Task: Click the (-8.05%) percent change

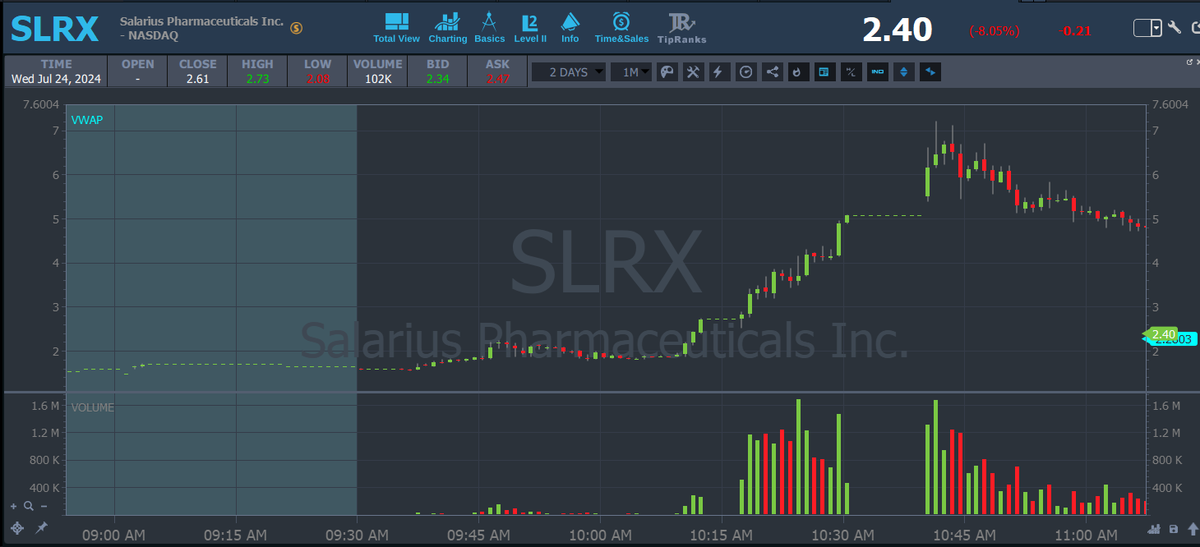Action: click(x=994, y=30)
